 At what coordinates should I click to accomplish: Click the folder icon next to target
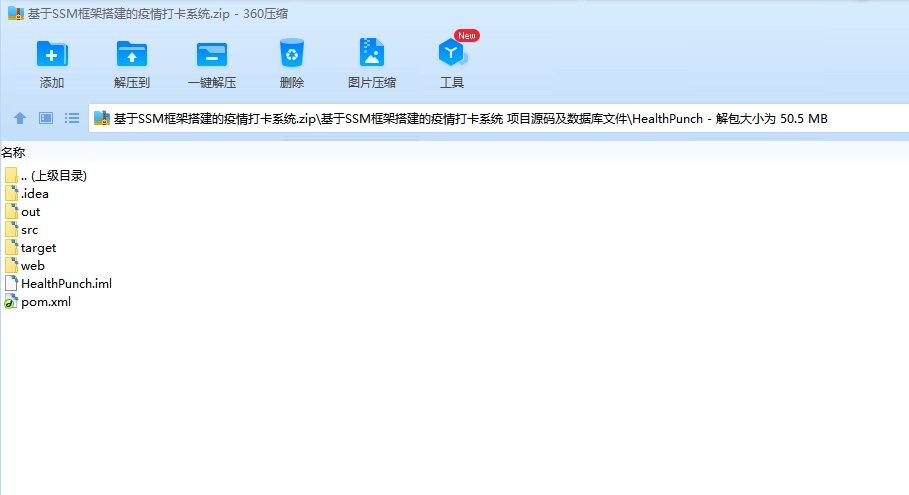(x=12, y=248)
